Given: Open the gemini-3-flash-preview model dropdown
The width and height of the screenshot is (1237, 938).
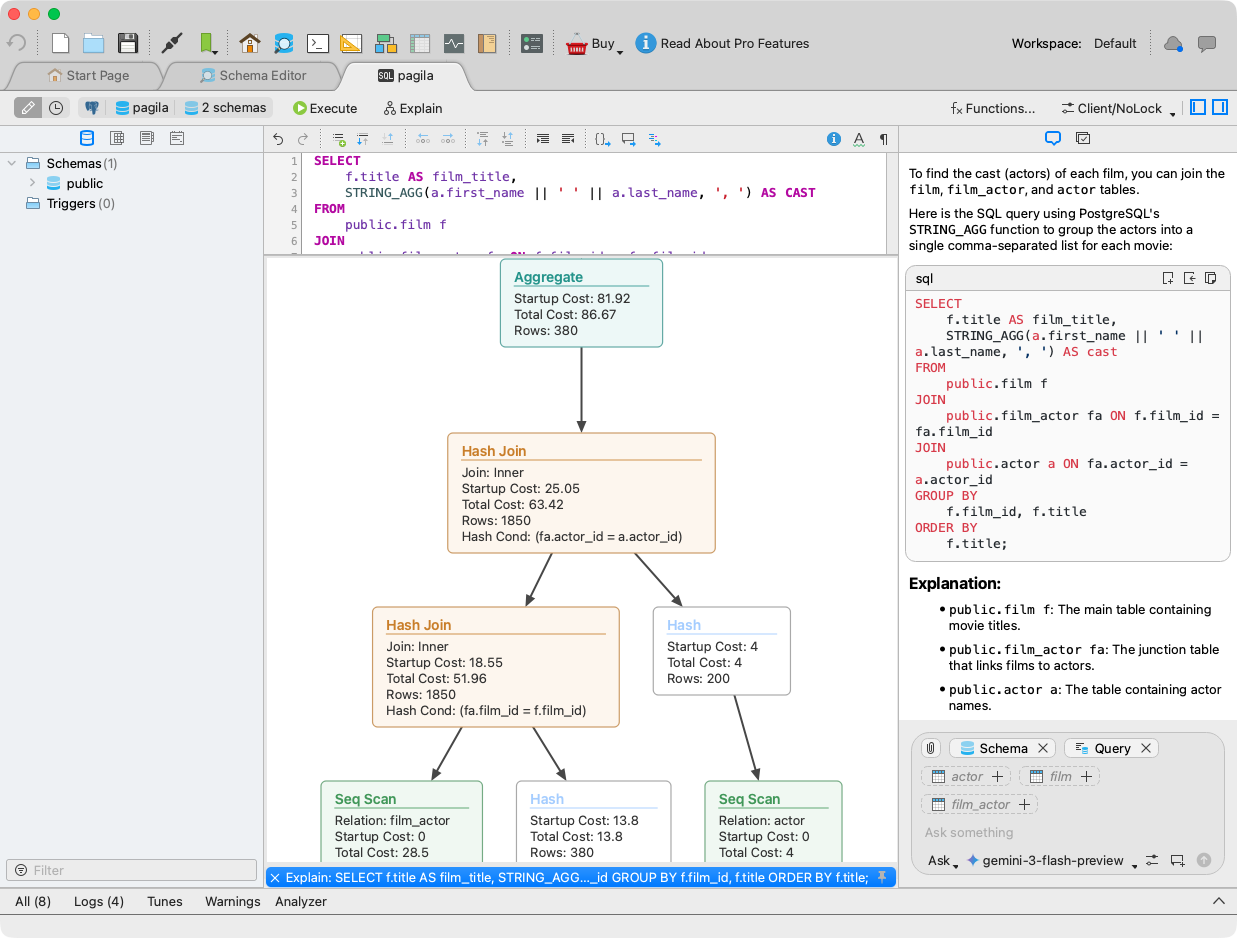Looking at the screenshot, I should pyautogui.click(x=1052, y=860).
